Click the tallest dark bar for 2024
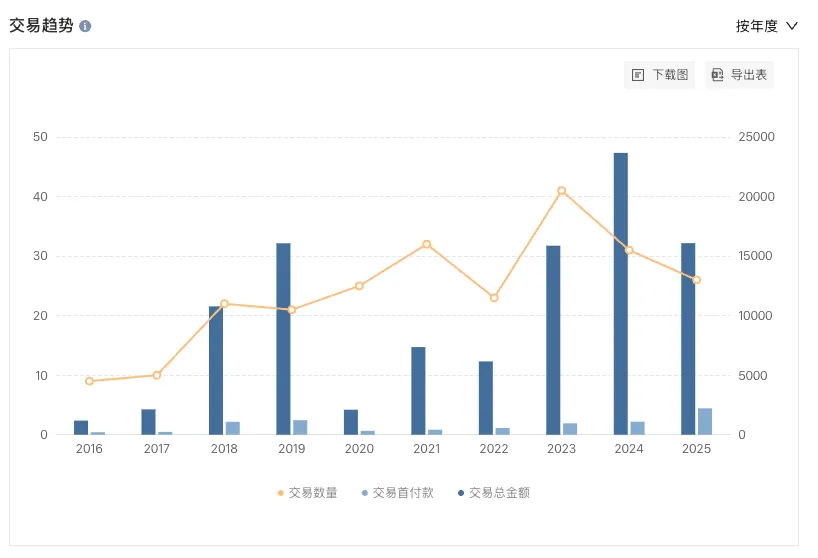This screenshot has height=558, width=818. coord(621,293)
